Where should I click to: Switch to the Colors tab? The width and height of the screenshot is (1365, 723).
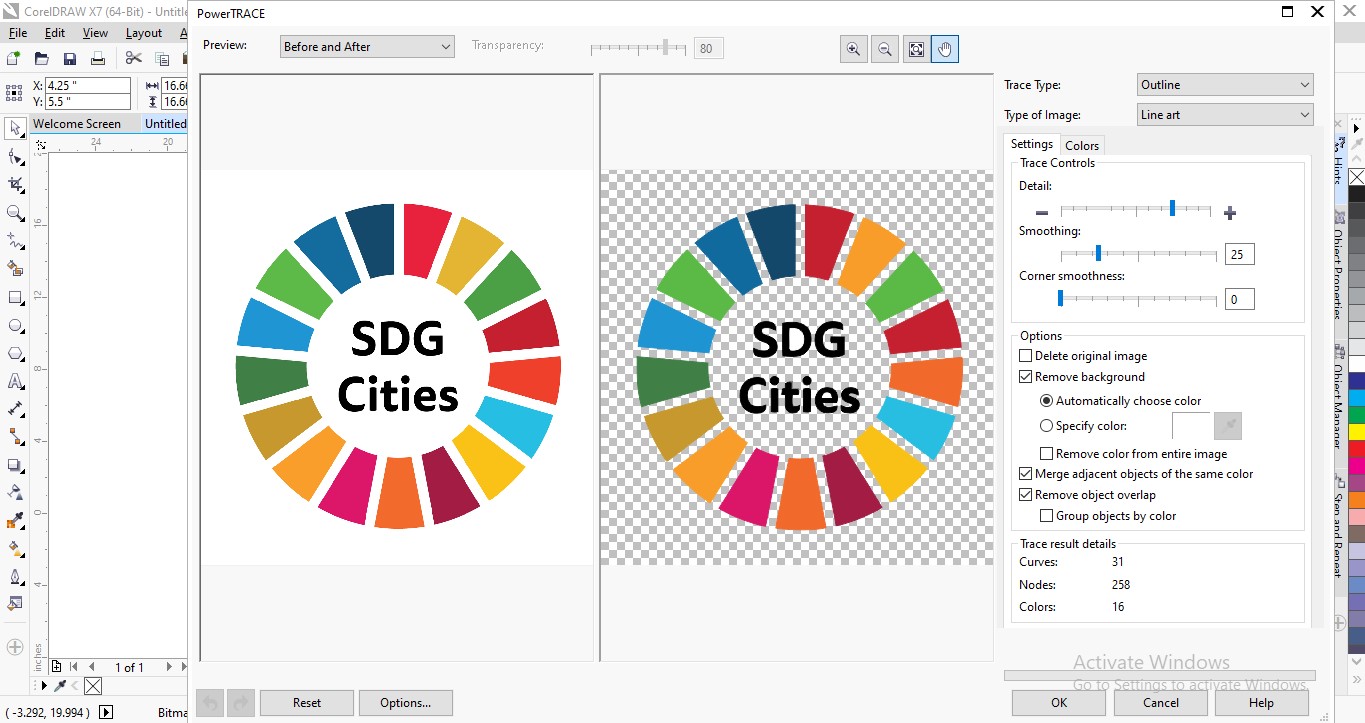(1082, 145)
